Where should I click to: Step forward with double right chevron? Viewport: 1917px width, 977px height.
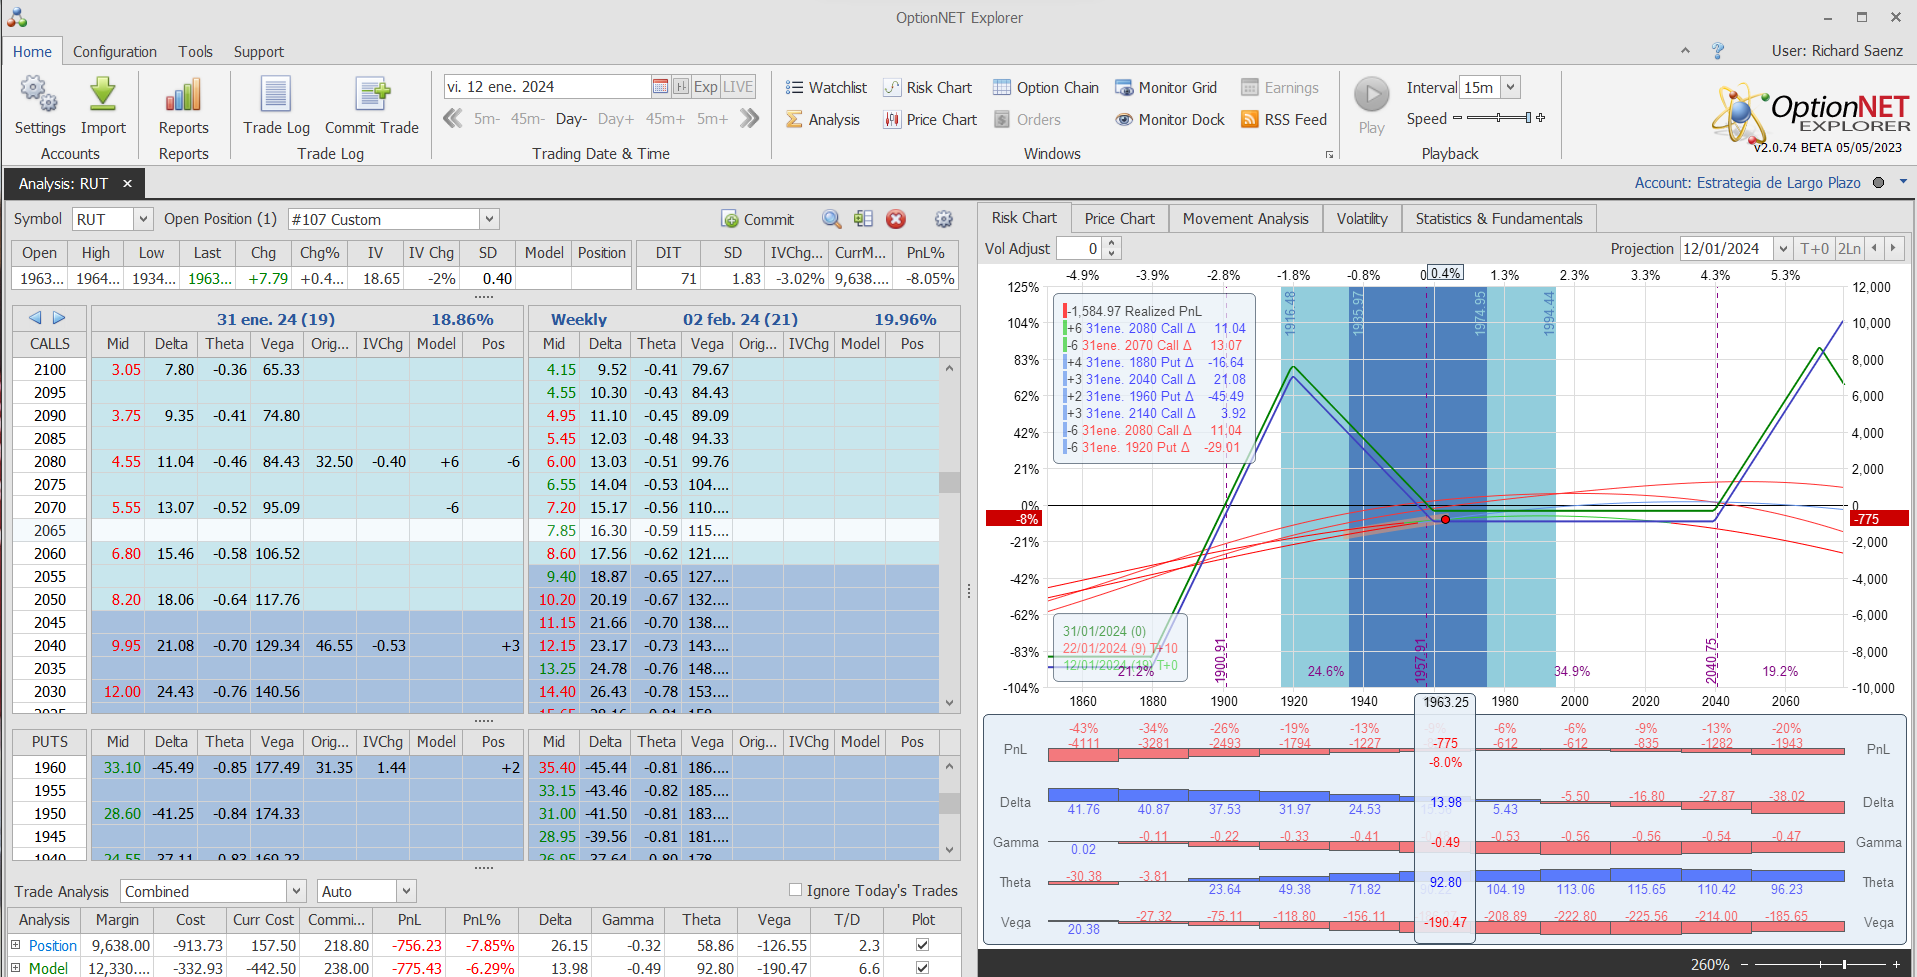[749, 119]
